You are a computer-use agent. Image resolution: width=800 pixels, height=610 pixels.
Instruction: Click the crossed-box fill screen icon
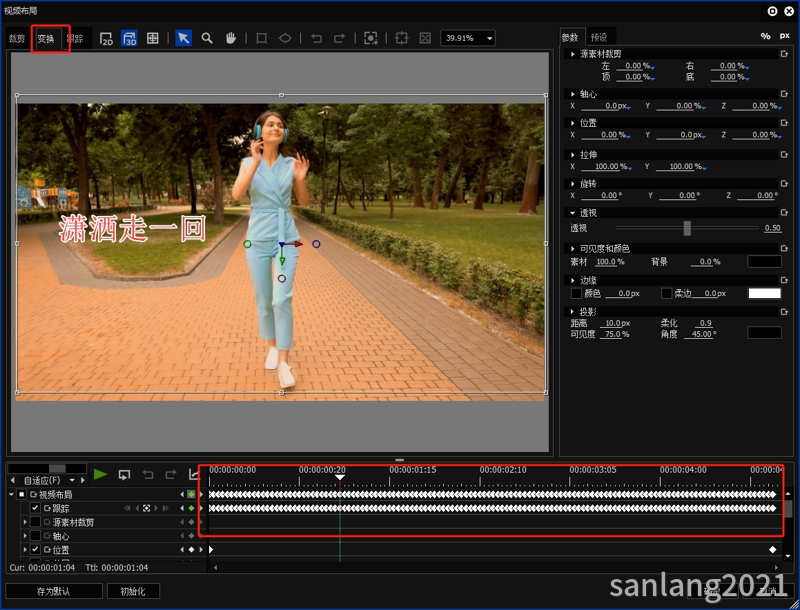pyautogui.click(x=425, y=38)
